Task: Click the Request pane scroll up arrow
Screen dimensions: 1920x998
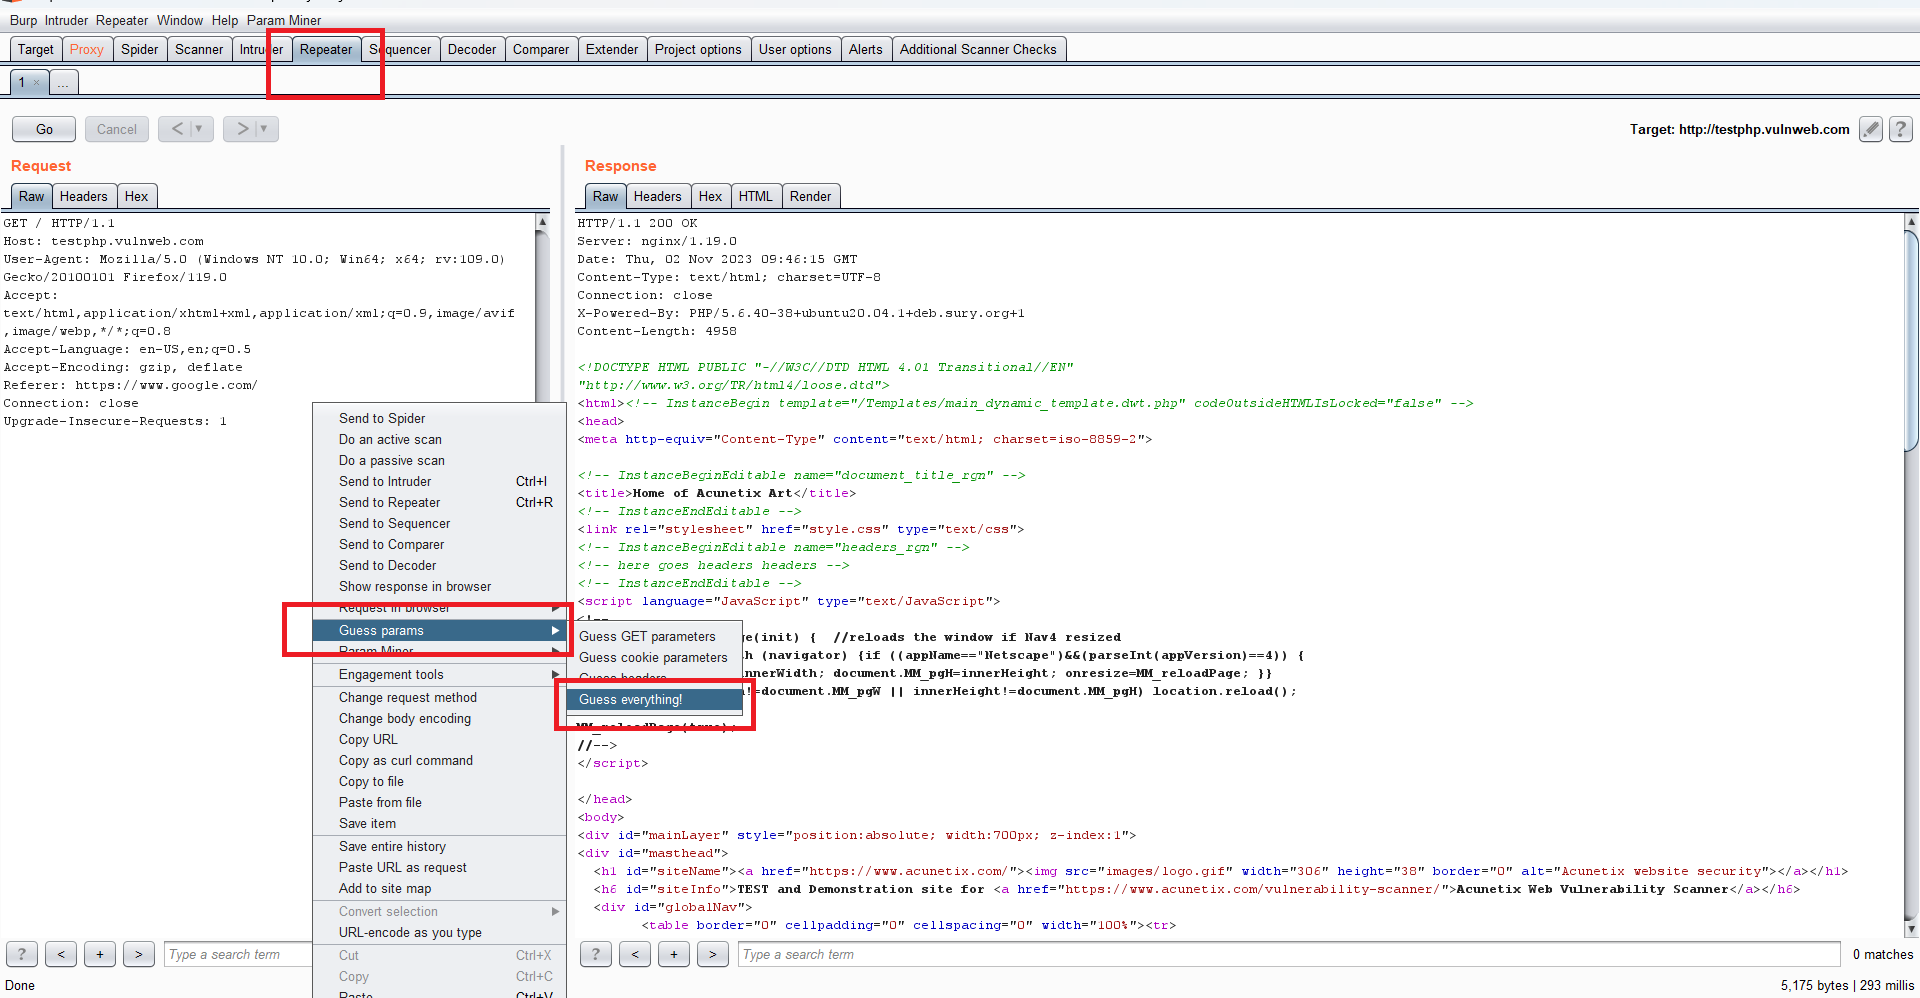Action: 542,222
